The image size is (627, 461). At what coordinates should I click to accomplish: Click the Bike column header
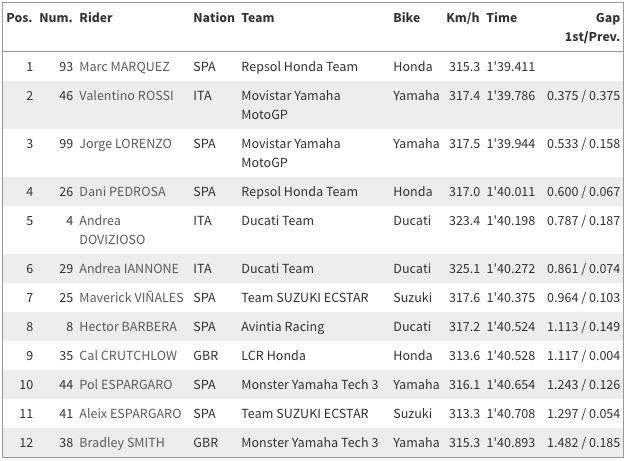coord(407,18)
